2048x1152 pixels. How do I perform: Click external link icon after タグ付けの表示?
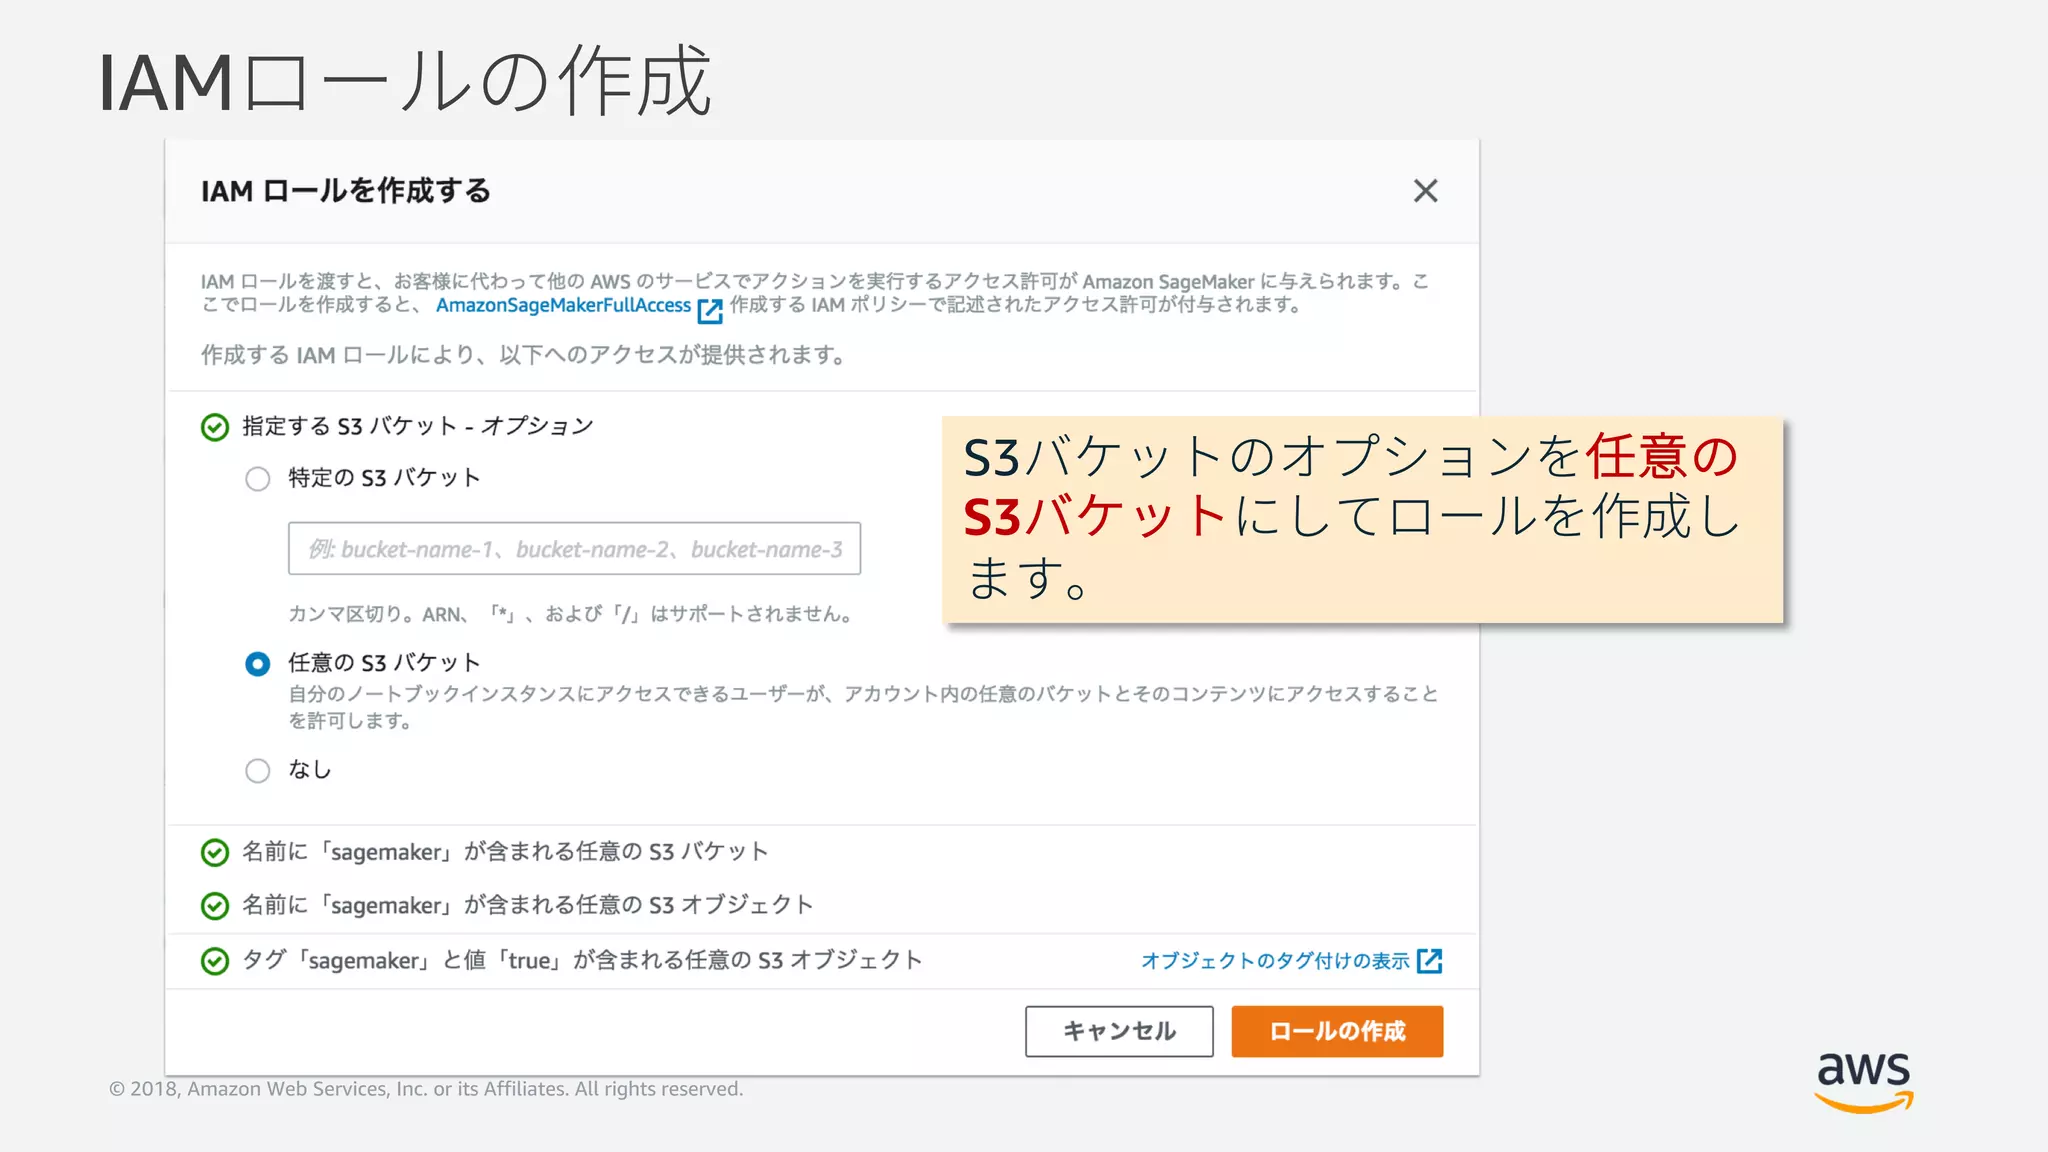[x=1430, y=961]
